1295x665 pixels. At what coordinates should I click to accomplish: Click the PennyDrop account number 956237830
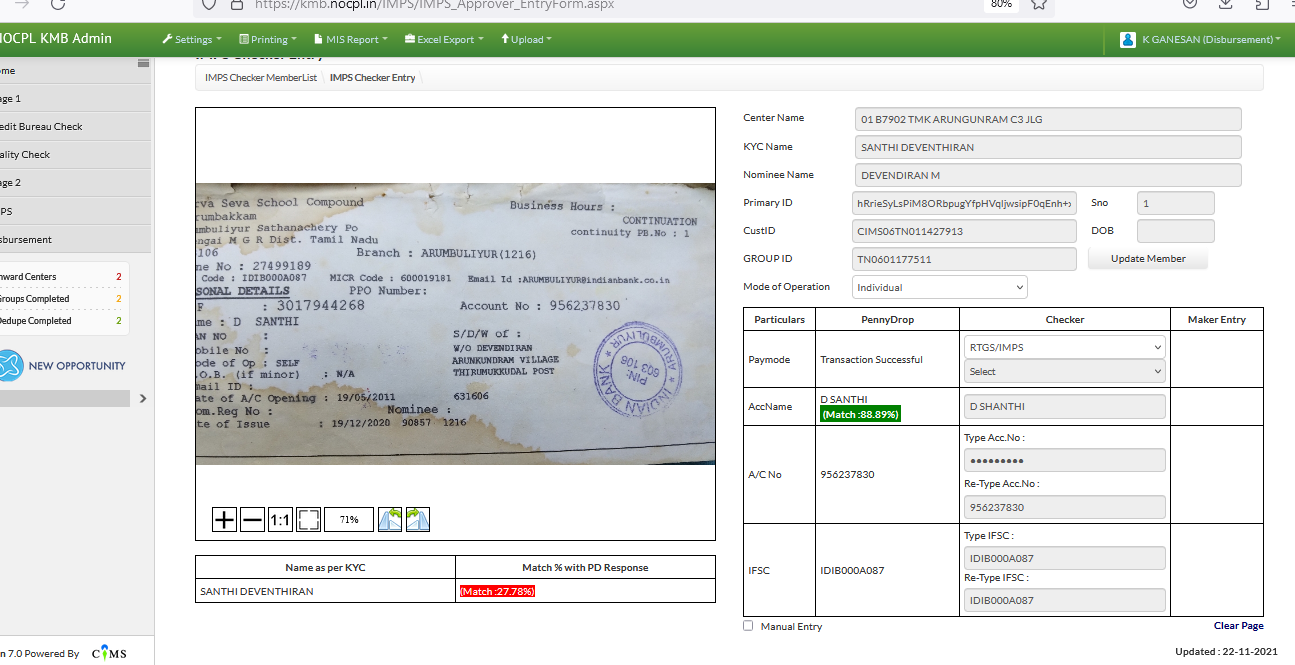click(847, 475)
